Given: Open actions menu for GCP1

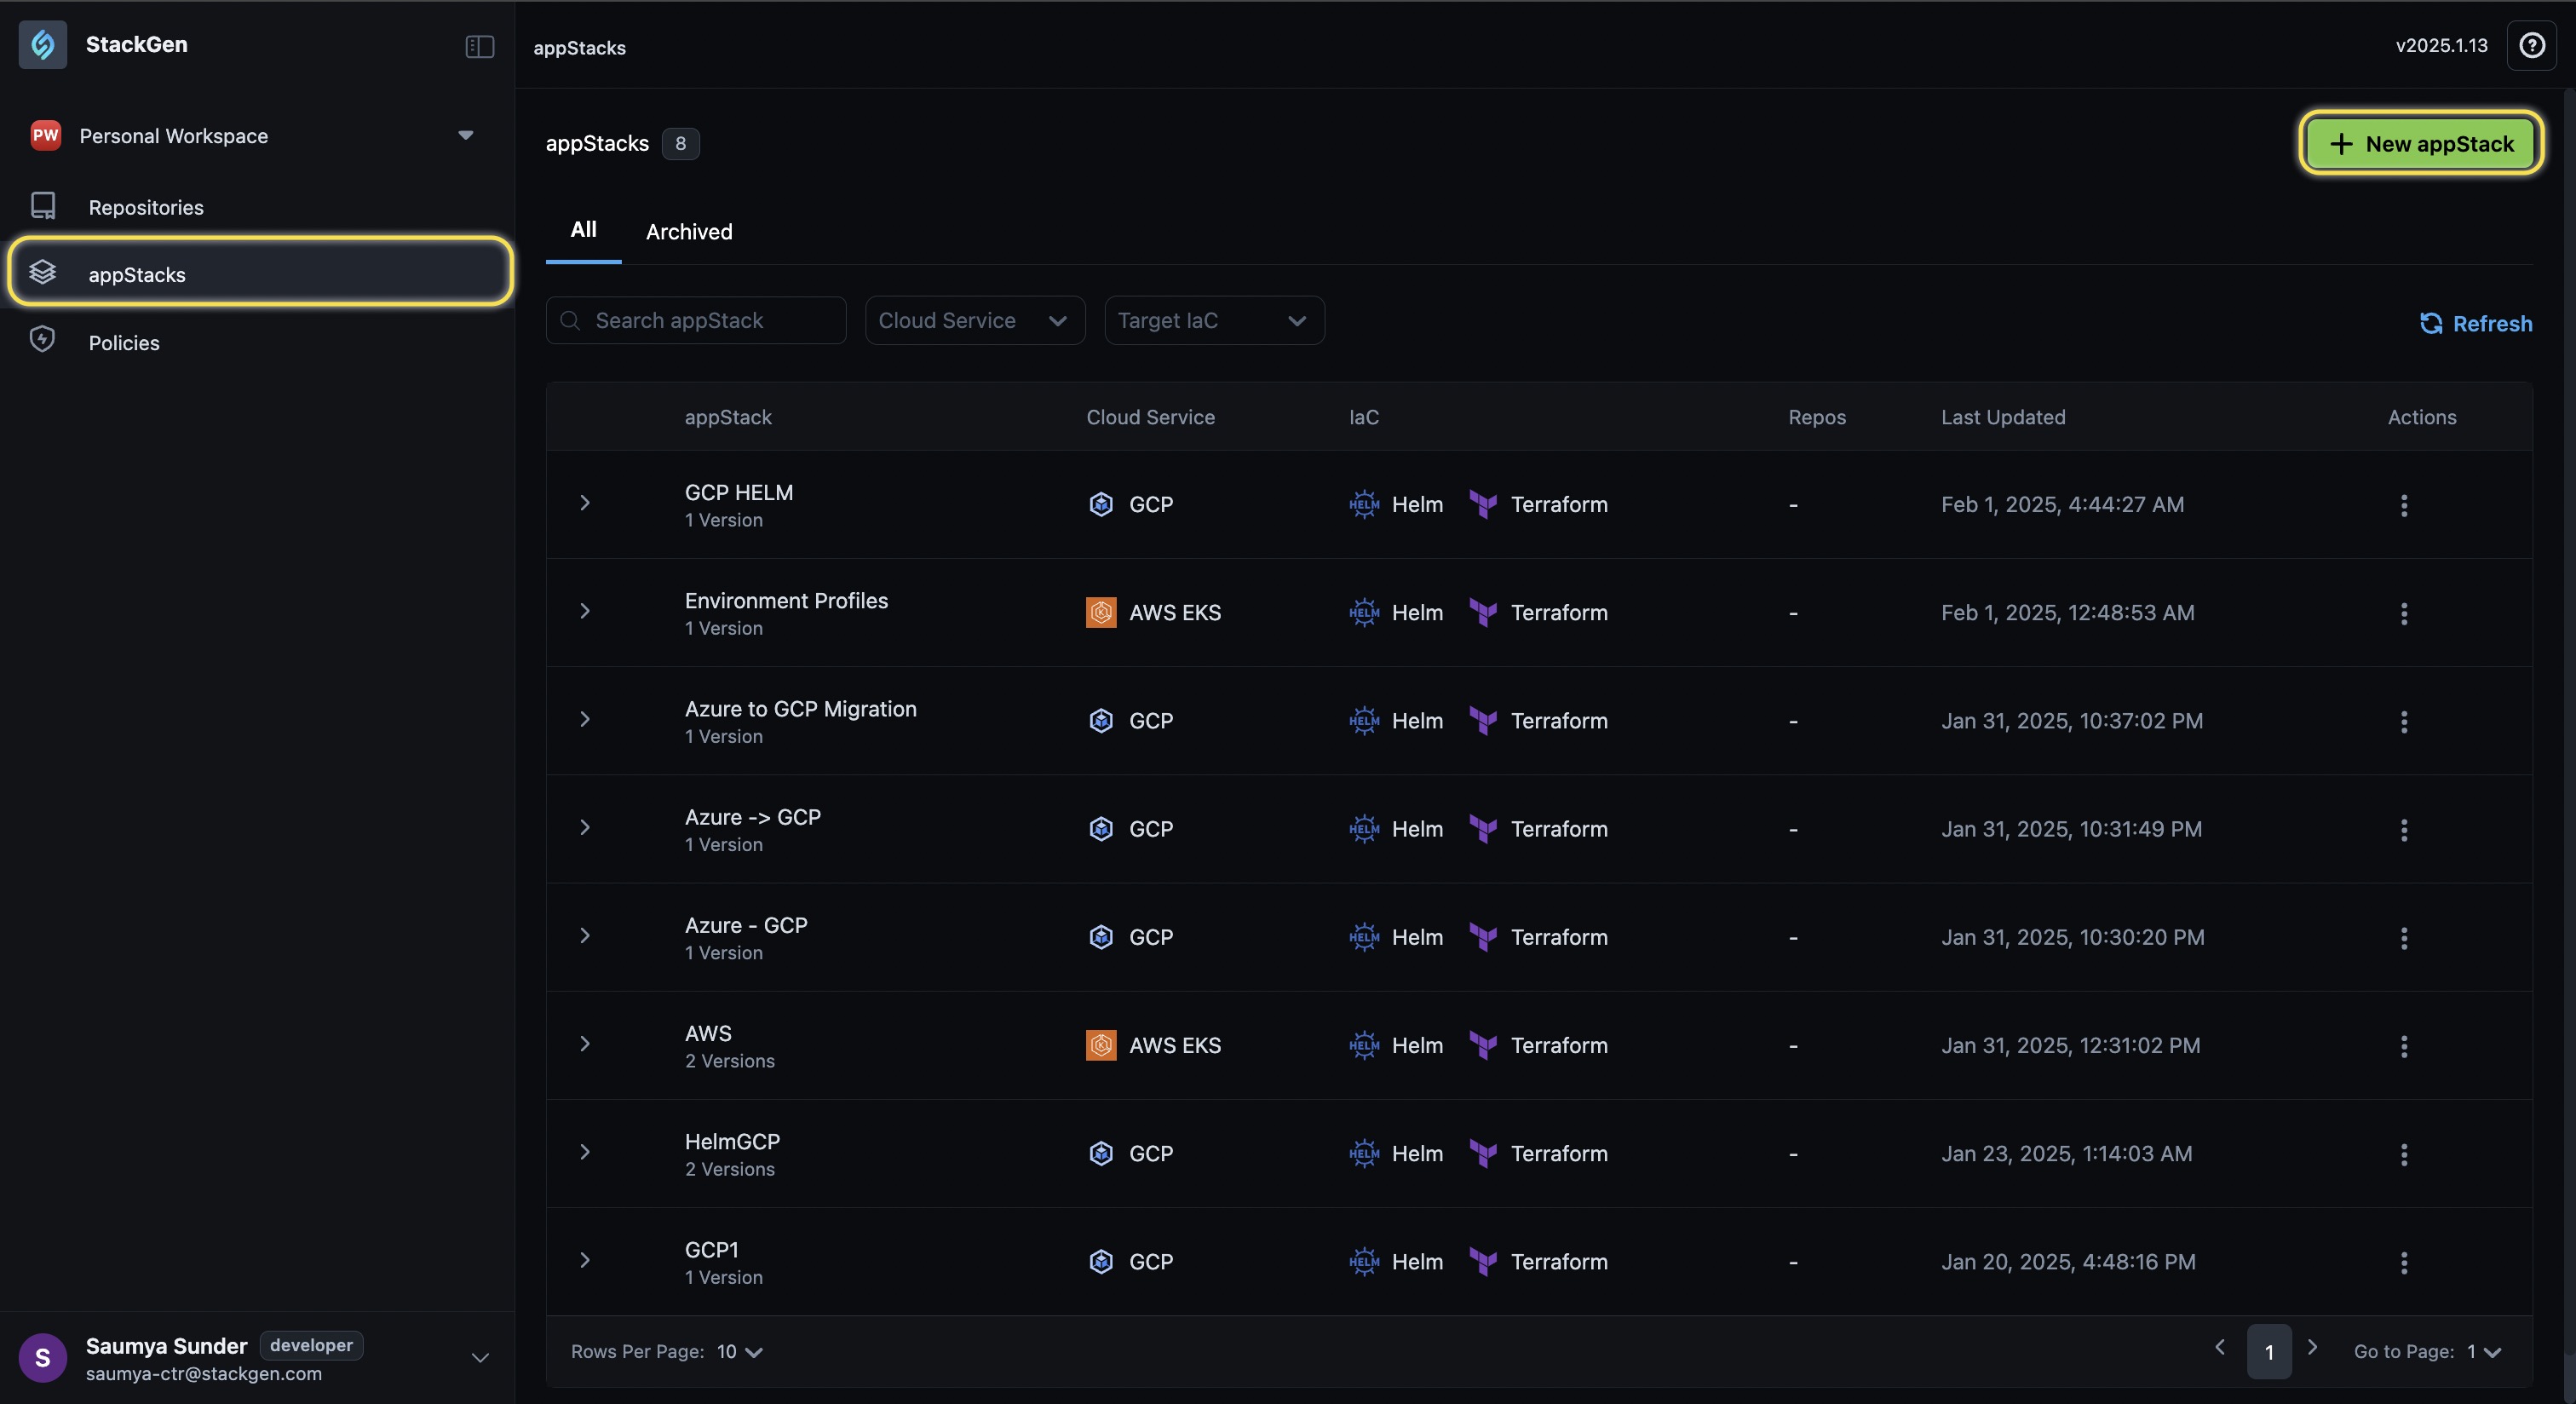Looking at the screenshot, I should click(2404, 1262).
